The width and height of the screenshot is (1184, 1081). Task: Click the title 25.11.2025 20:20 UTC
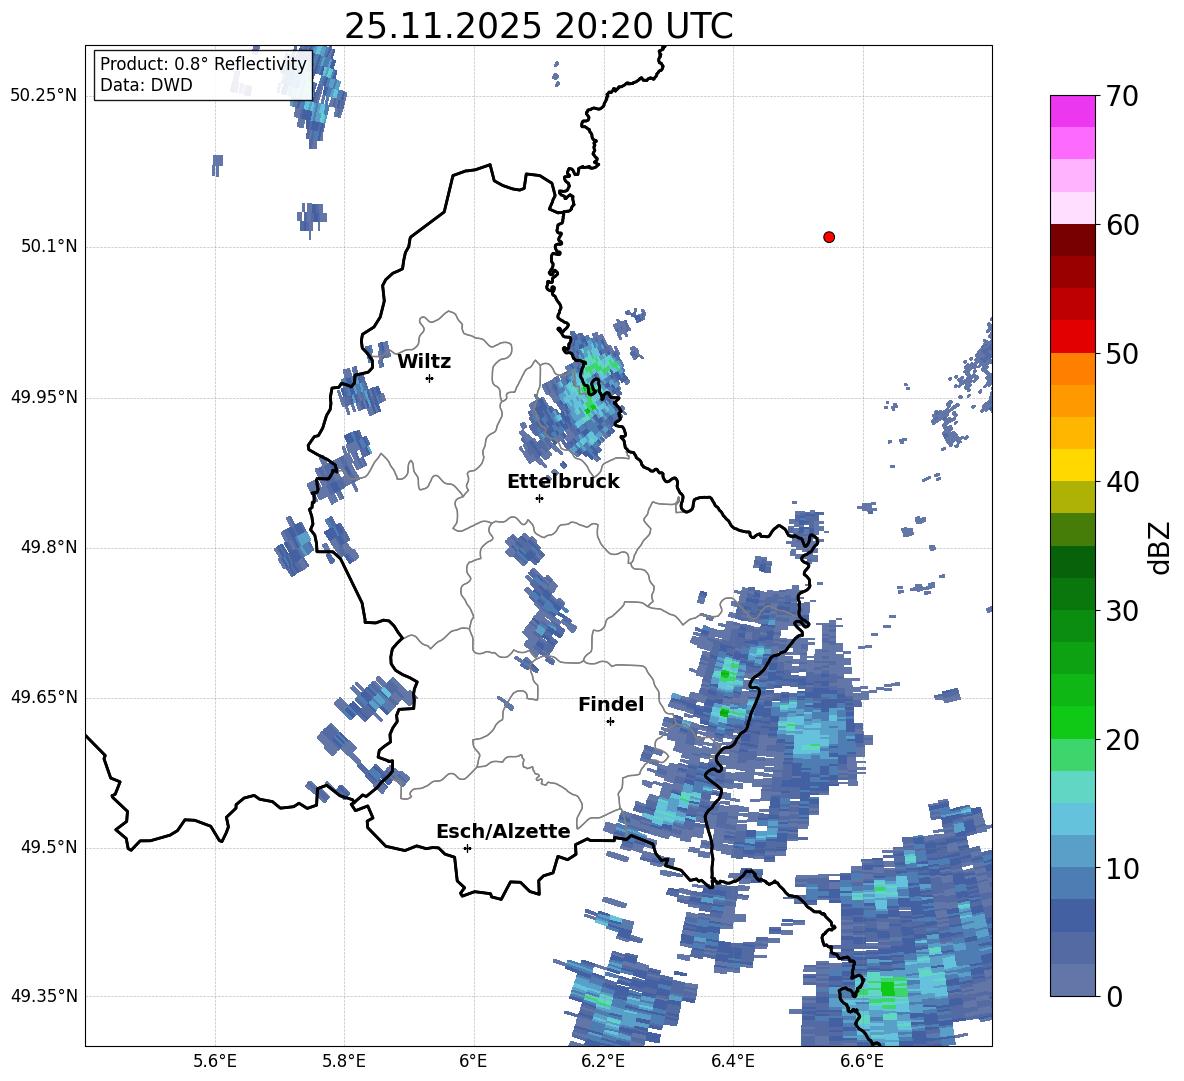[538, 26]
